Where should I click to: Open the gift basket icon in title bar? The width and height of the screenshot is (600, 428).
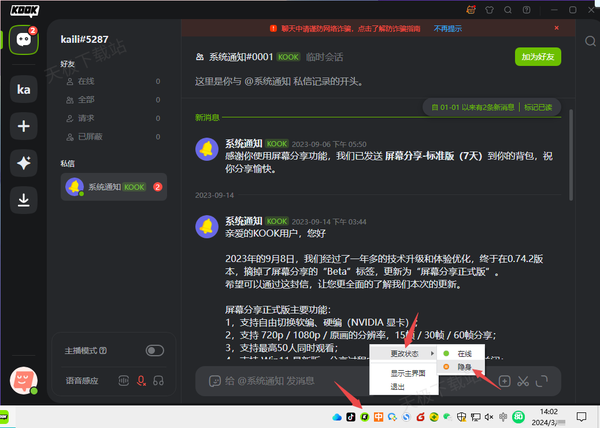(471, 10)
